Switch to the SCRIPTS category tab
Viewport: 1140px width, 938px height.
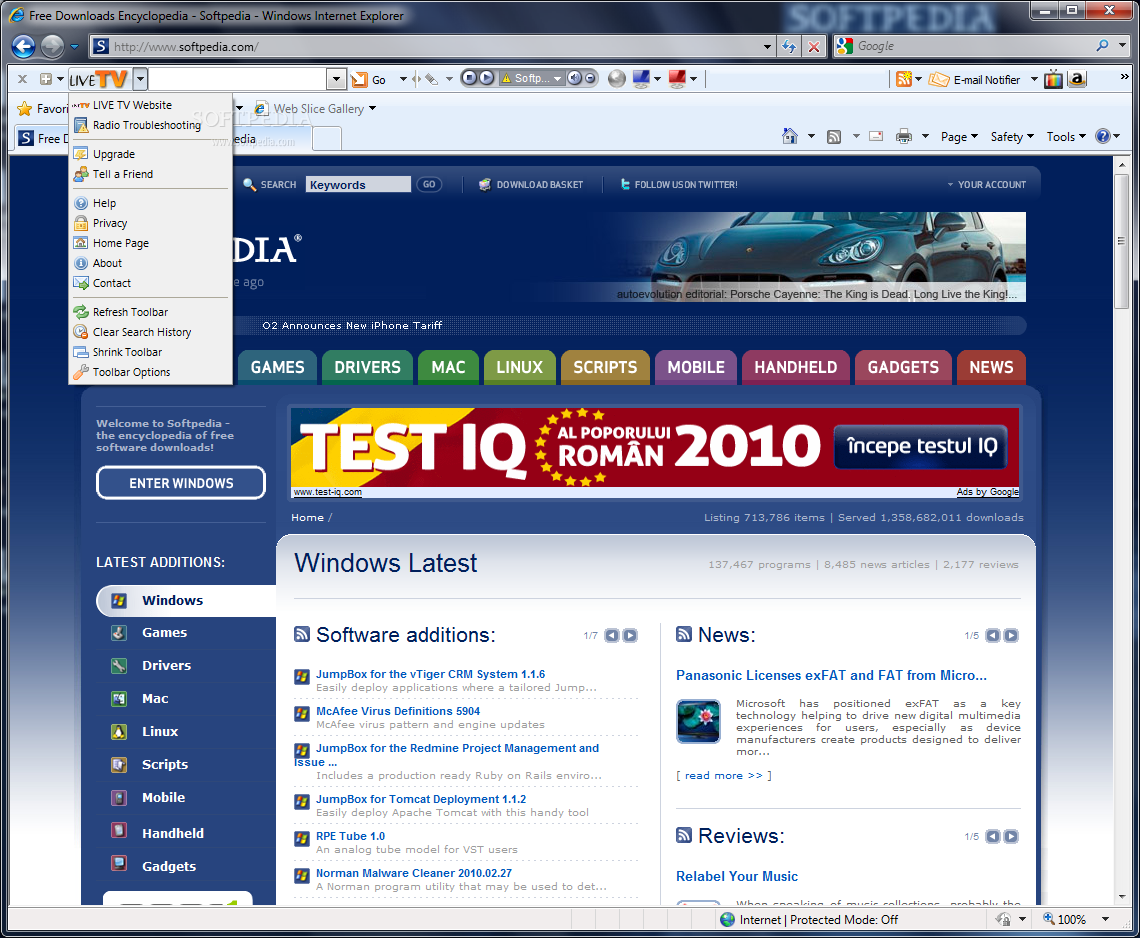[x=605, y=367]
